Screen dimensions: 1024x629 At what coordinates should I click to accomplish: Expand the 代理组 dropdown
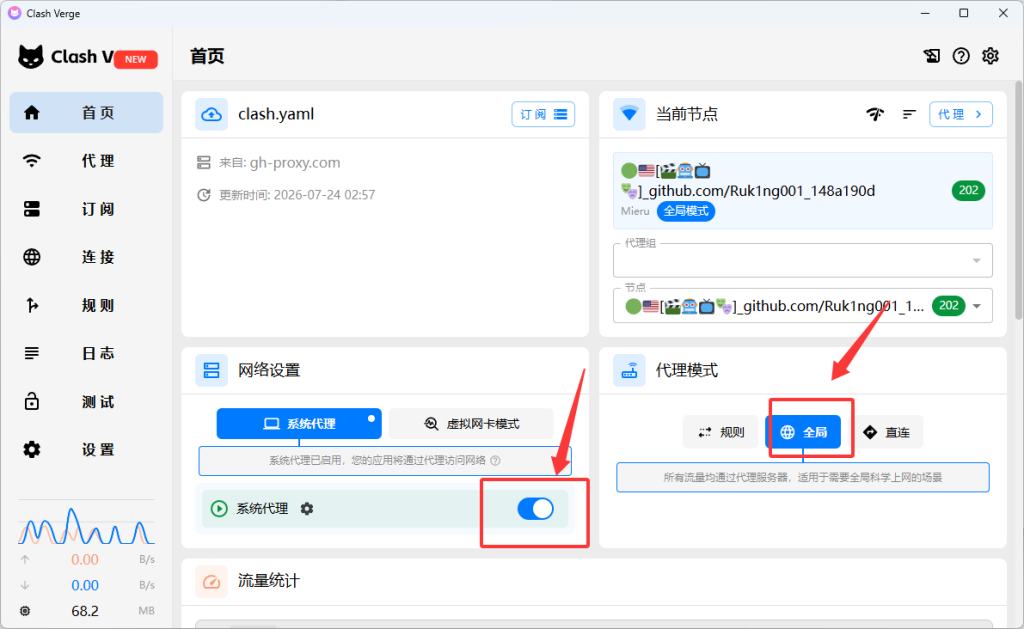[803, 260]
